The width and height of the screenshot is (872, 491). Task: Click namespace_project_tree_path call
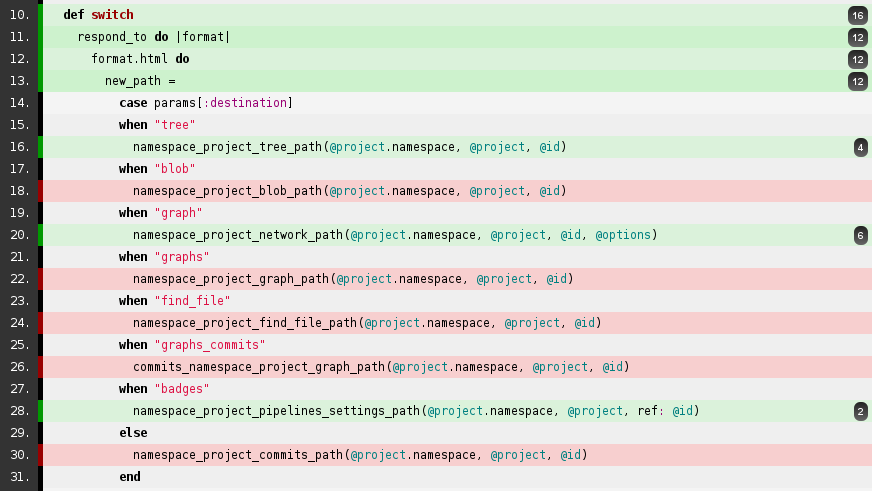(x=349, y=147)
